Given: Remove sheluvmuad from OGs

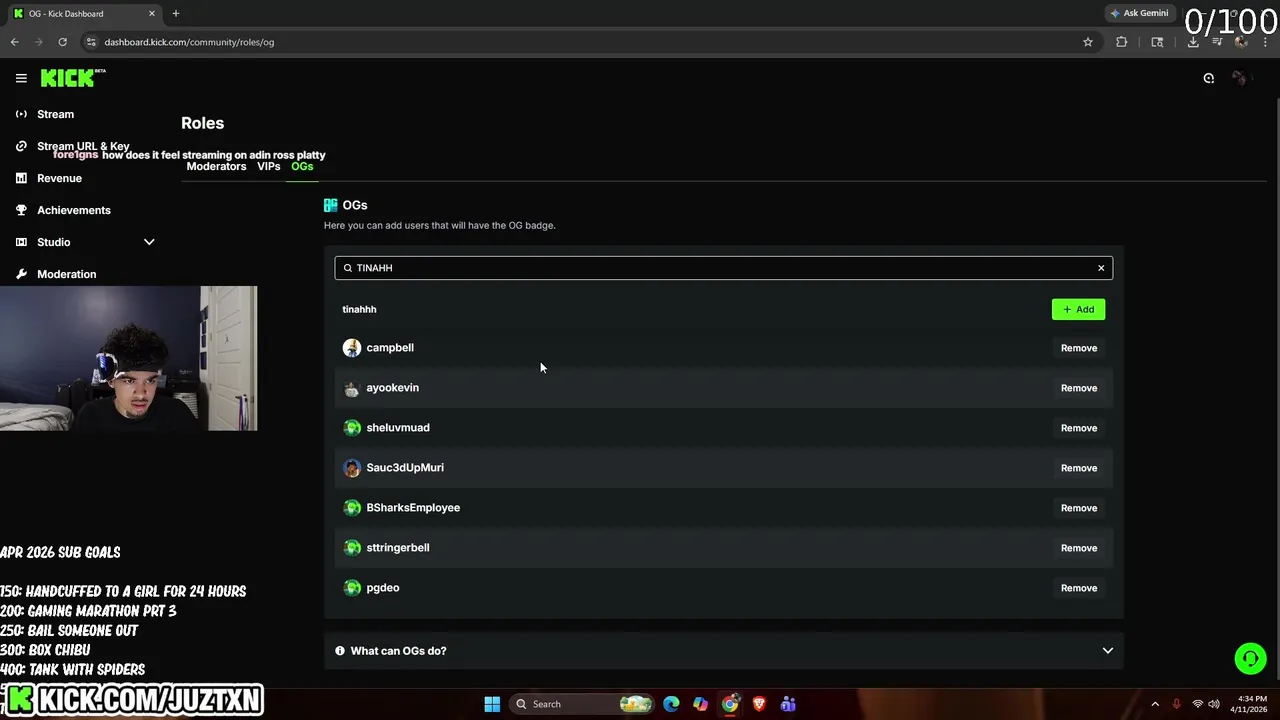Looking at the screenshot, I should click(1079, 428).
